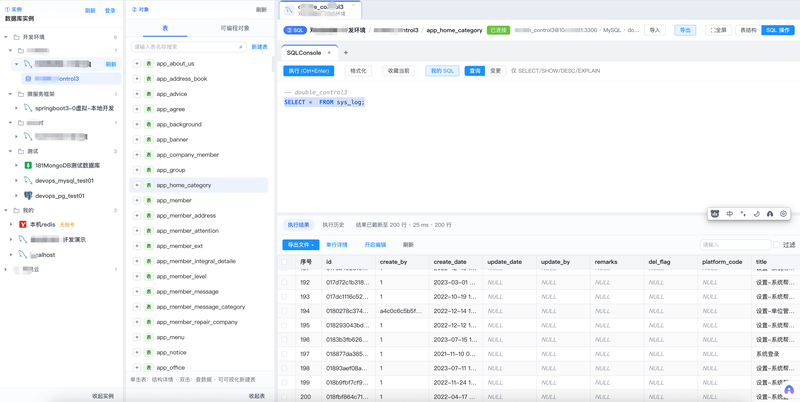
Task: Click the MySQL icon beside springboot3-0虚拟-本地开发
Action: click(29, 108)
